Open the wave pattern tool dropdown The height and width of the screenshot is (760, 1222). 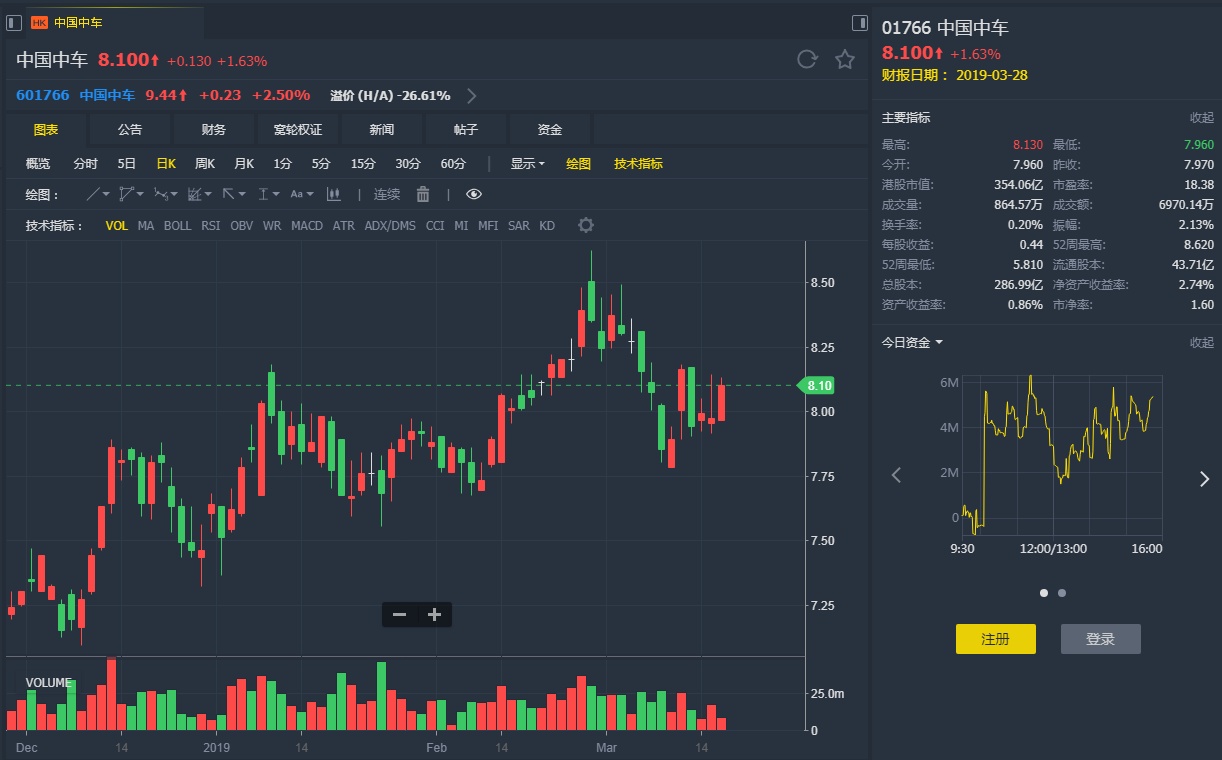tap(166, 194)
